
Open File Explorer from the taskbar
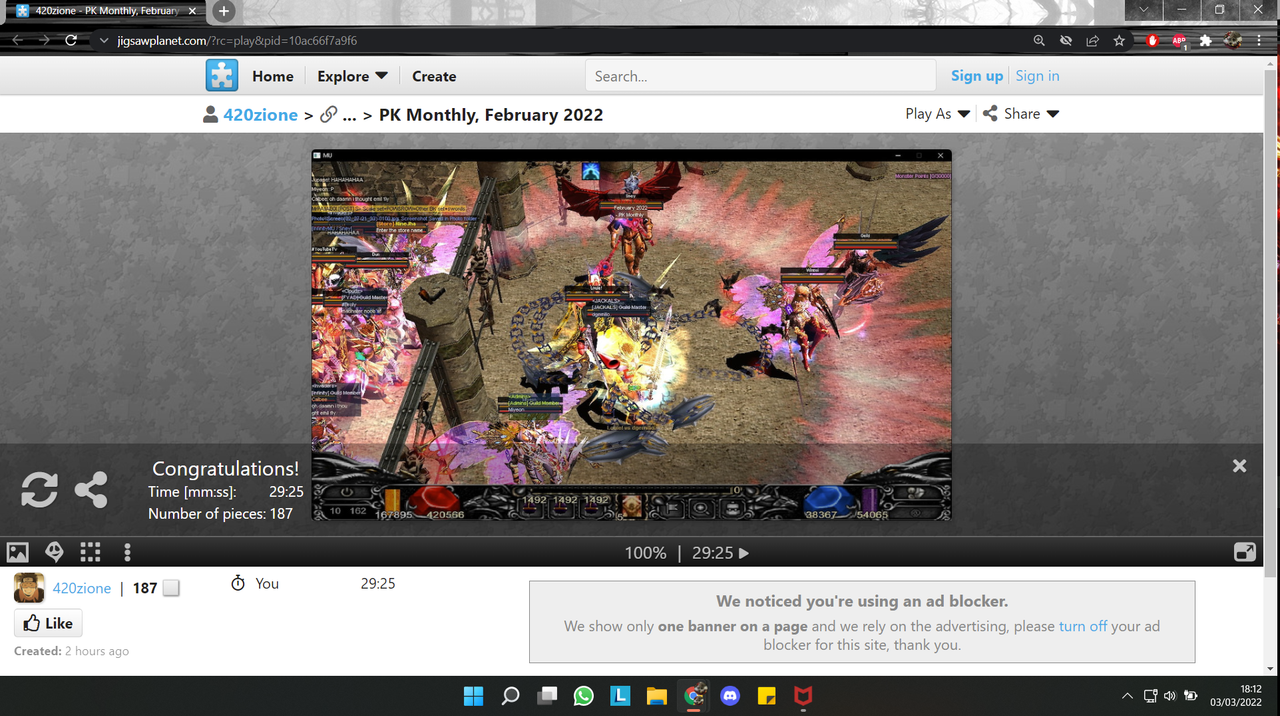click(657, 695)
